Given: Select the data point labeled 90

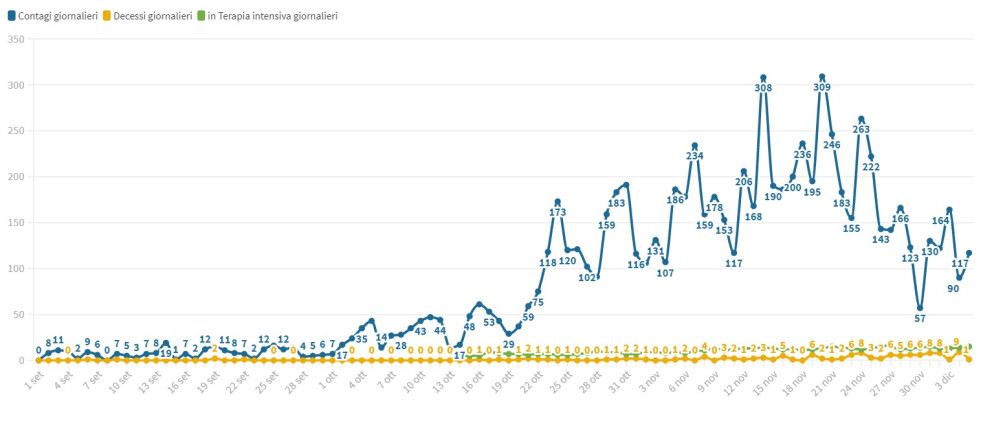Looking at the screenshot, I should [x=959, y=278].
